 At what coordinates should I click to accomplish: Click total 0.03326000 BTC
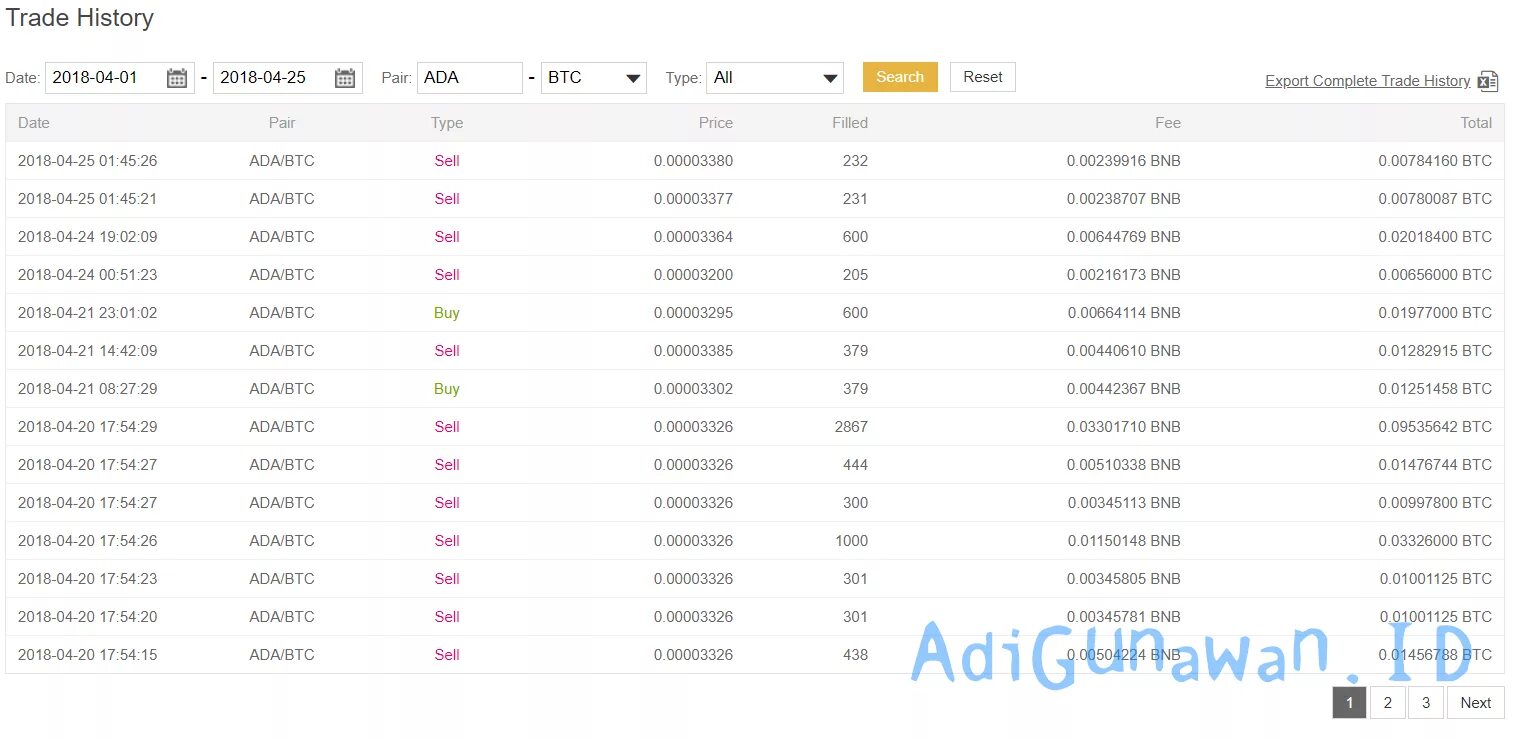[x=1435, y=541]
